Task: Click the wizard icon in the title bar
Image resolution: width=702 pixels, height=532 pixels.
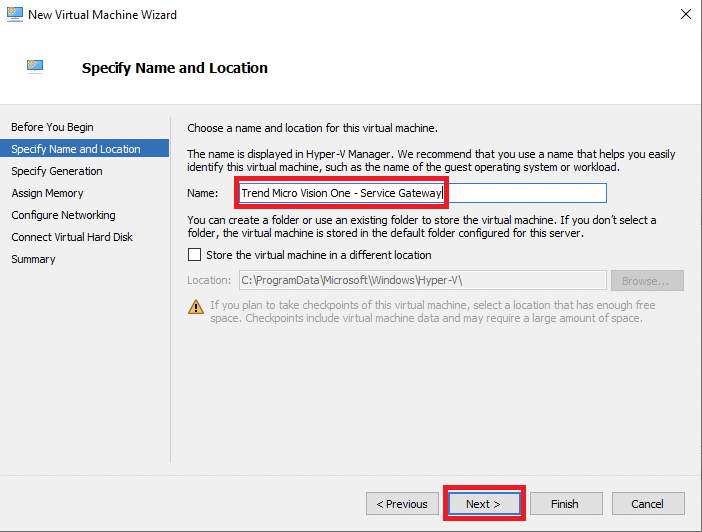Action: click(14, 15)
